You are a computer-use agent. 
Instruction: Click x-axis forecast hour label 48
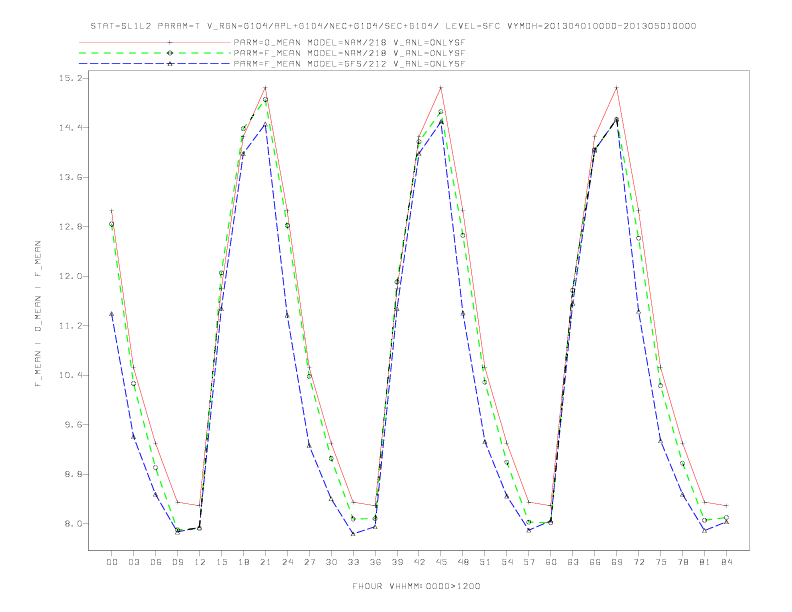tap(463, 562)
